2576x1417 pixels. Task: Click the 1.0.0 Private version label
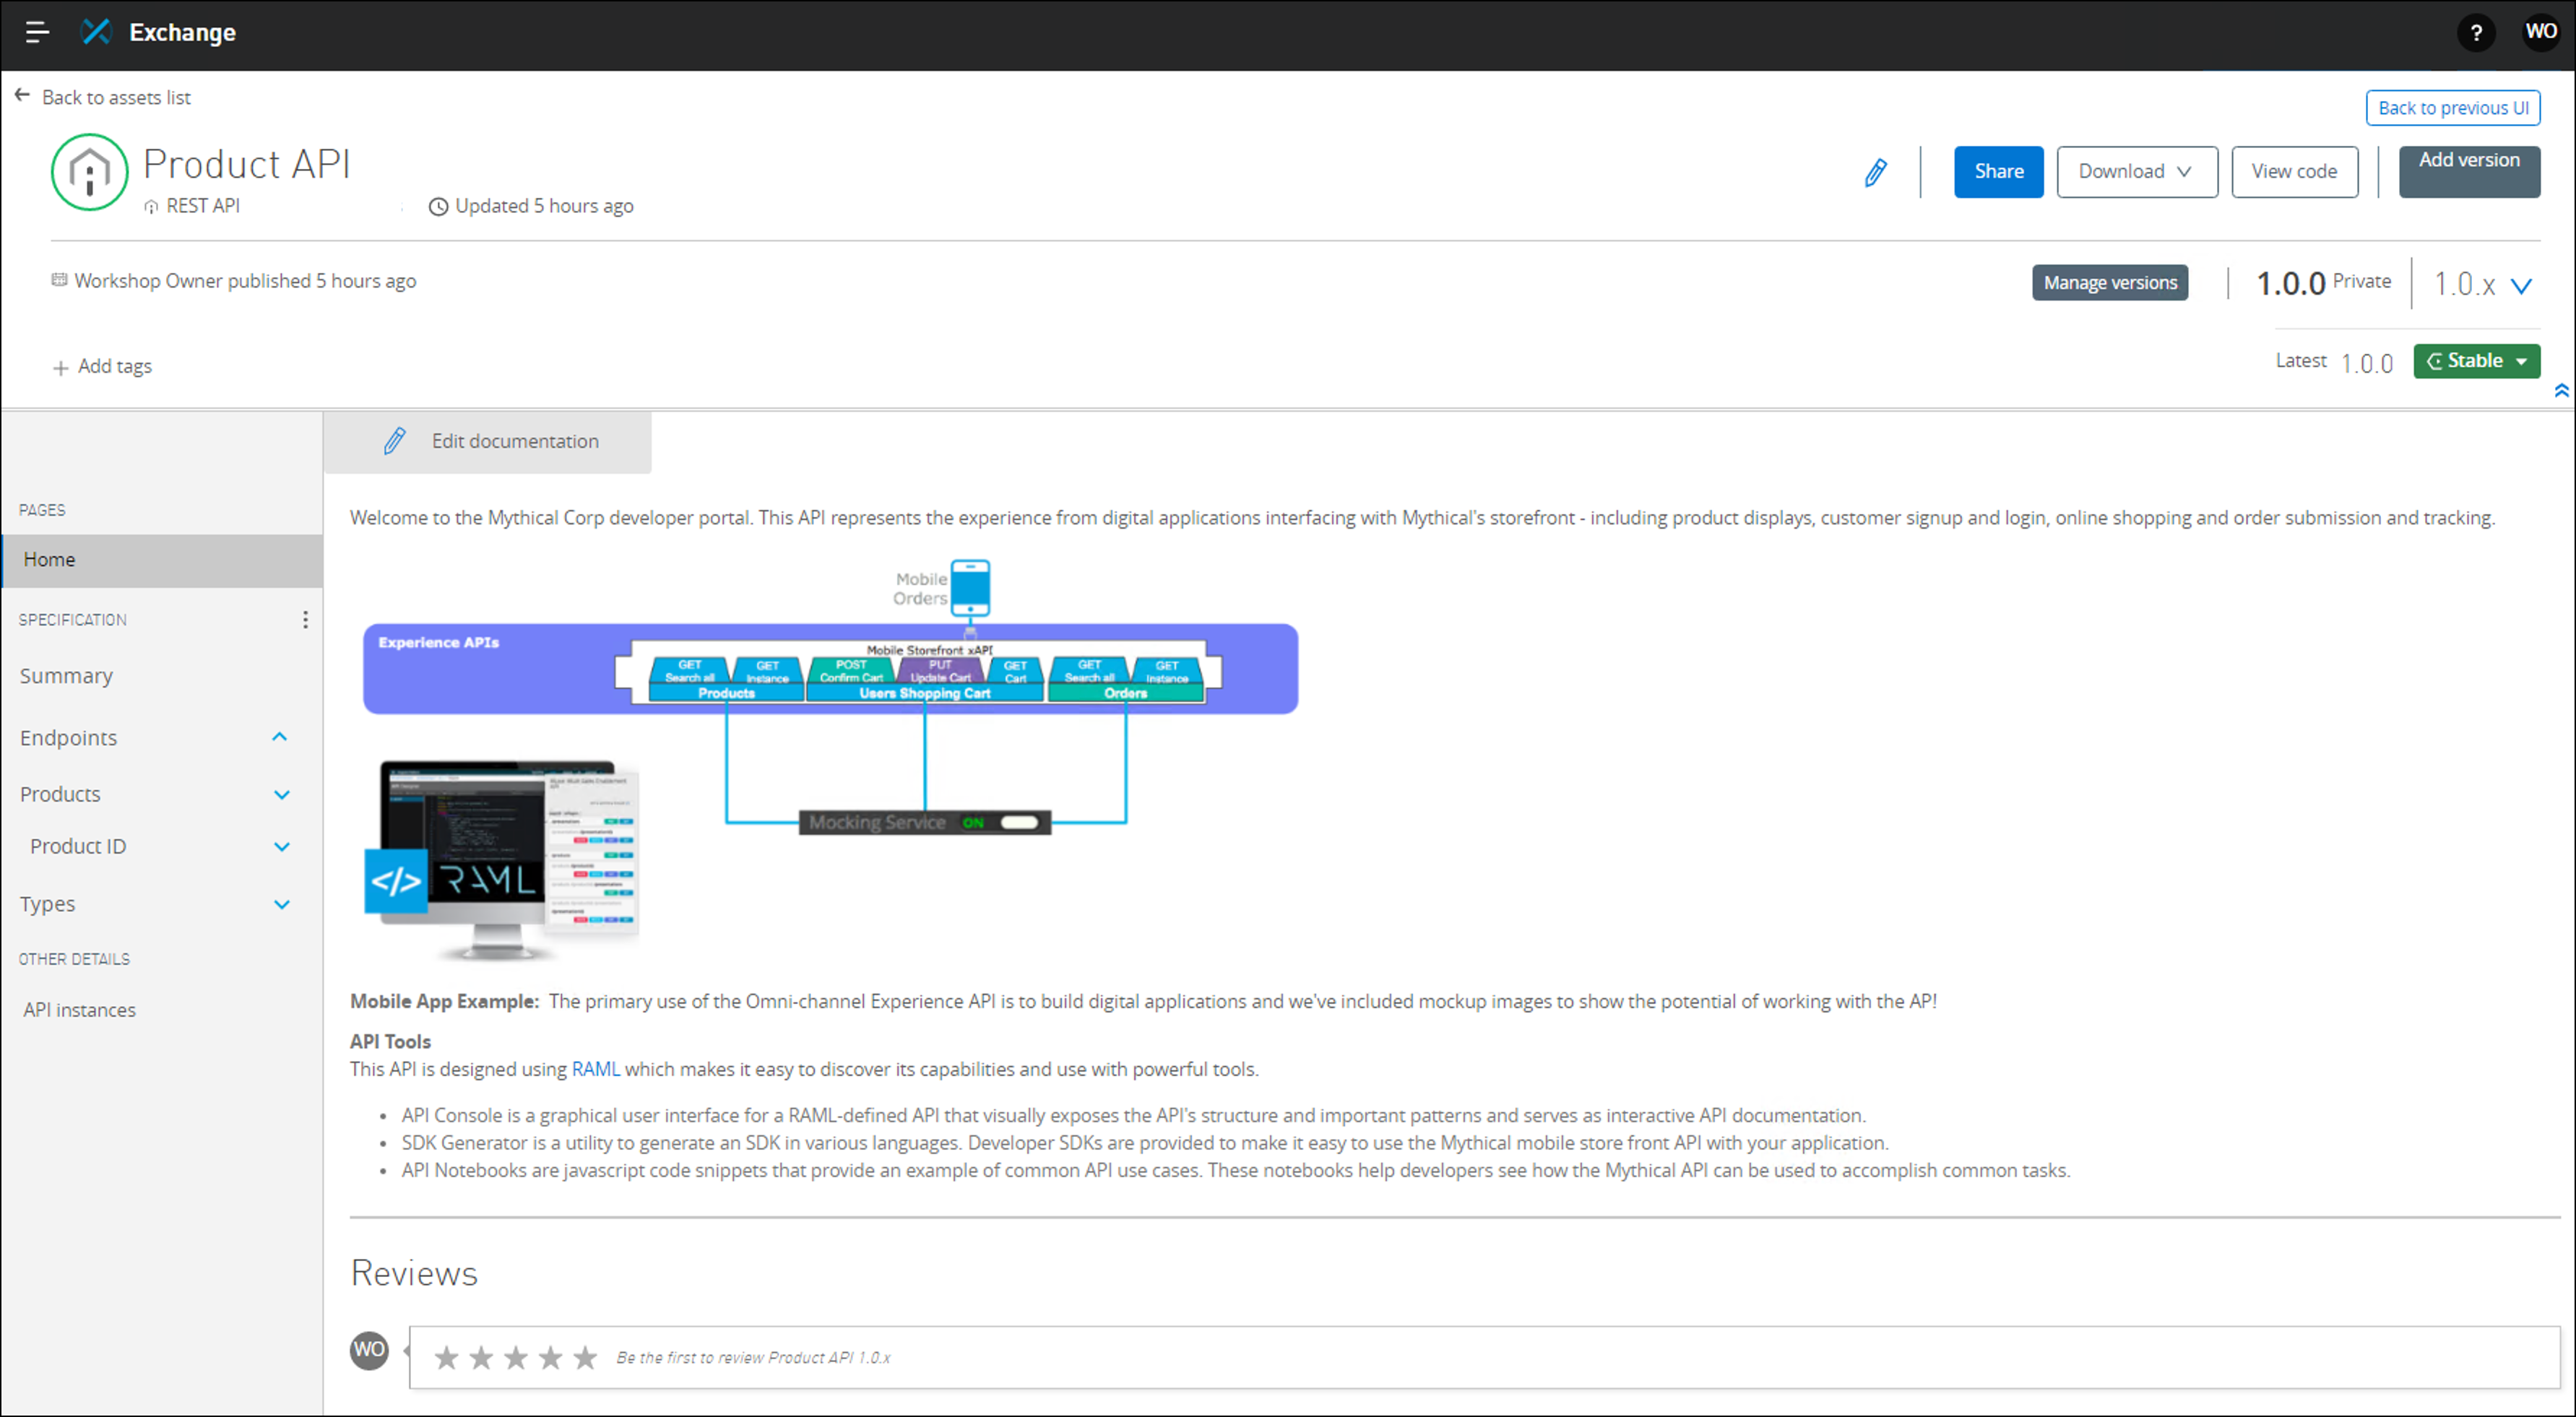point(2323,283)
